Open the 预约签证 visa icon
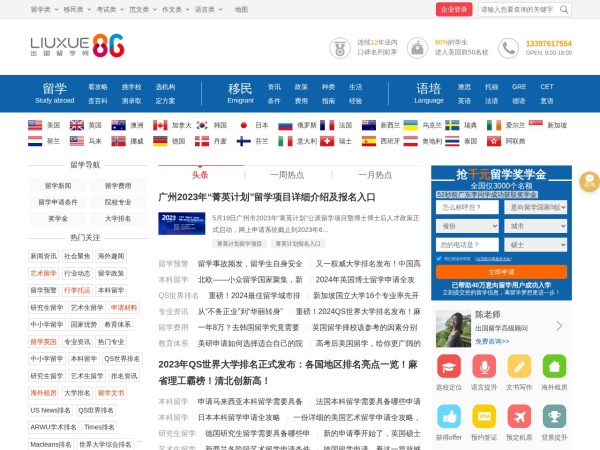This screenshot has width=600, height=450. [484, 418]
